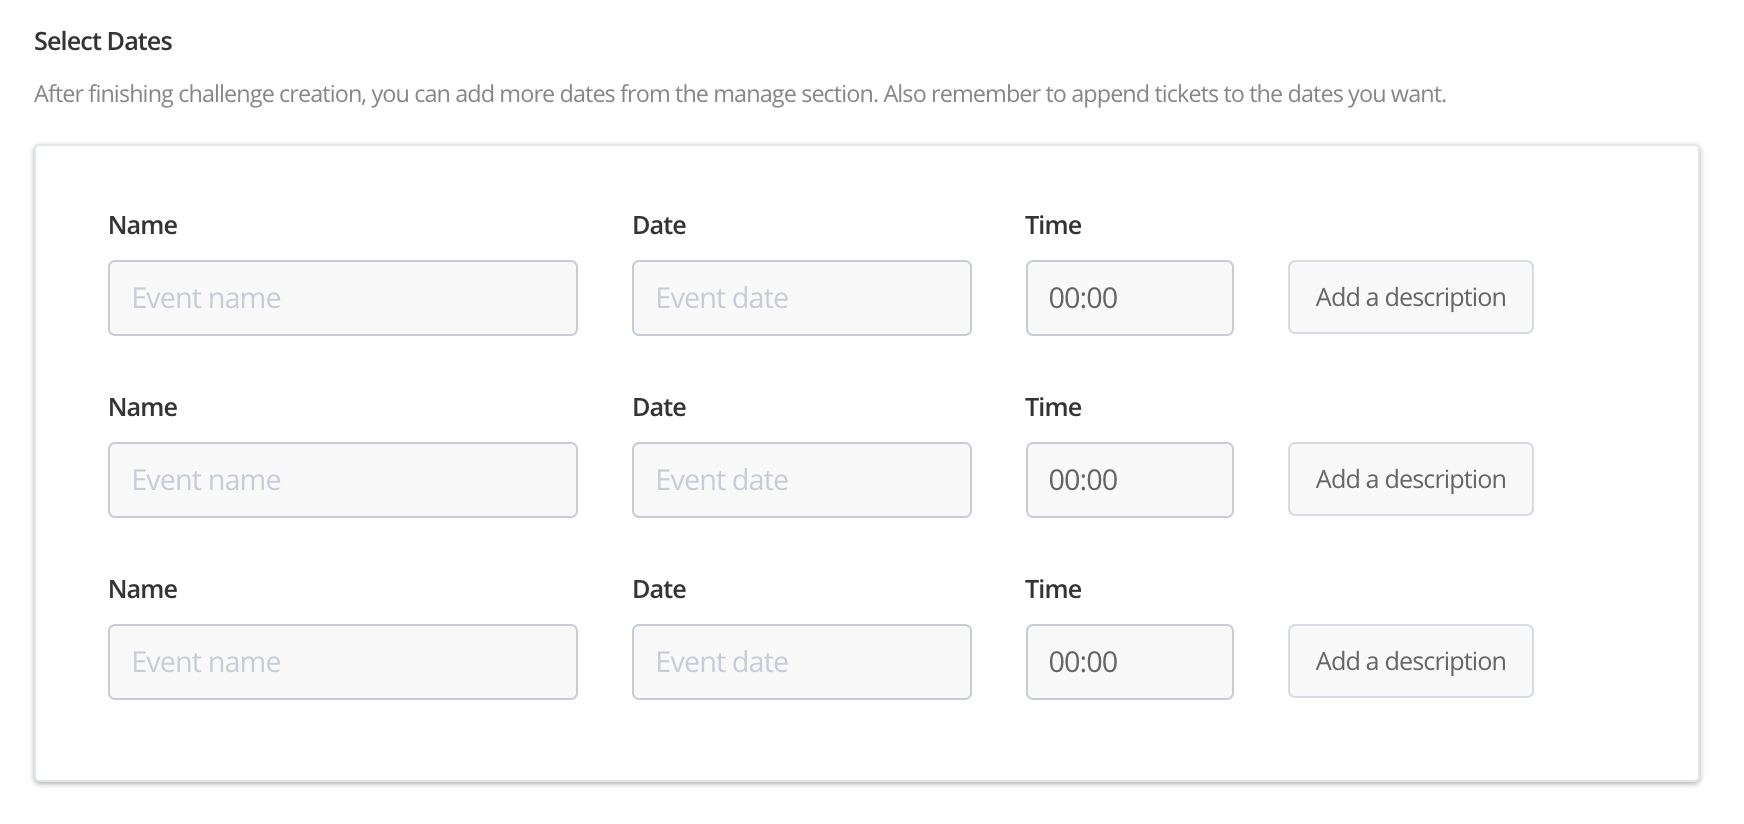Open the first row's Event date field

tap(801, 298)
